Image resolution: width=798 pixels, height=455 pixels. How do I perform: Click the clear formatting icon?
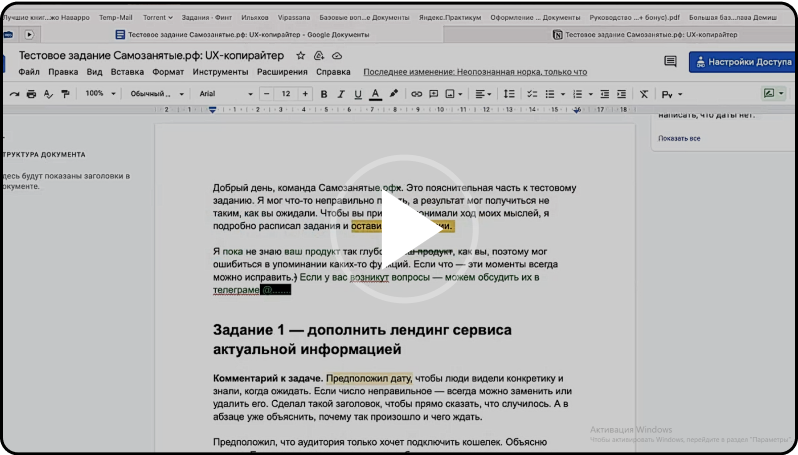point(644,94)
